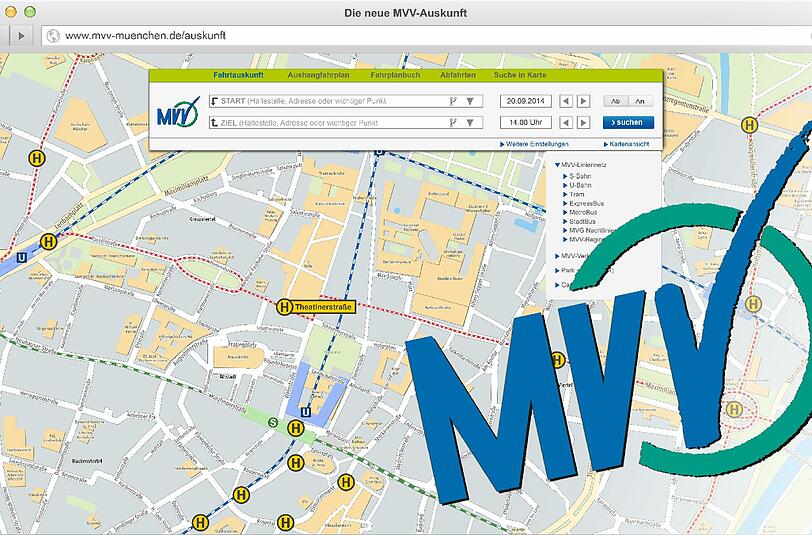
Task: Expand the StadtBus tree item
Action: 566,222
